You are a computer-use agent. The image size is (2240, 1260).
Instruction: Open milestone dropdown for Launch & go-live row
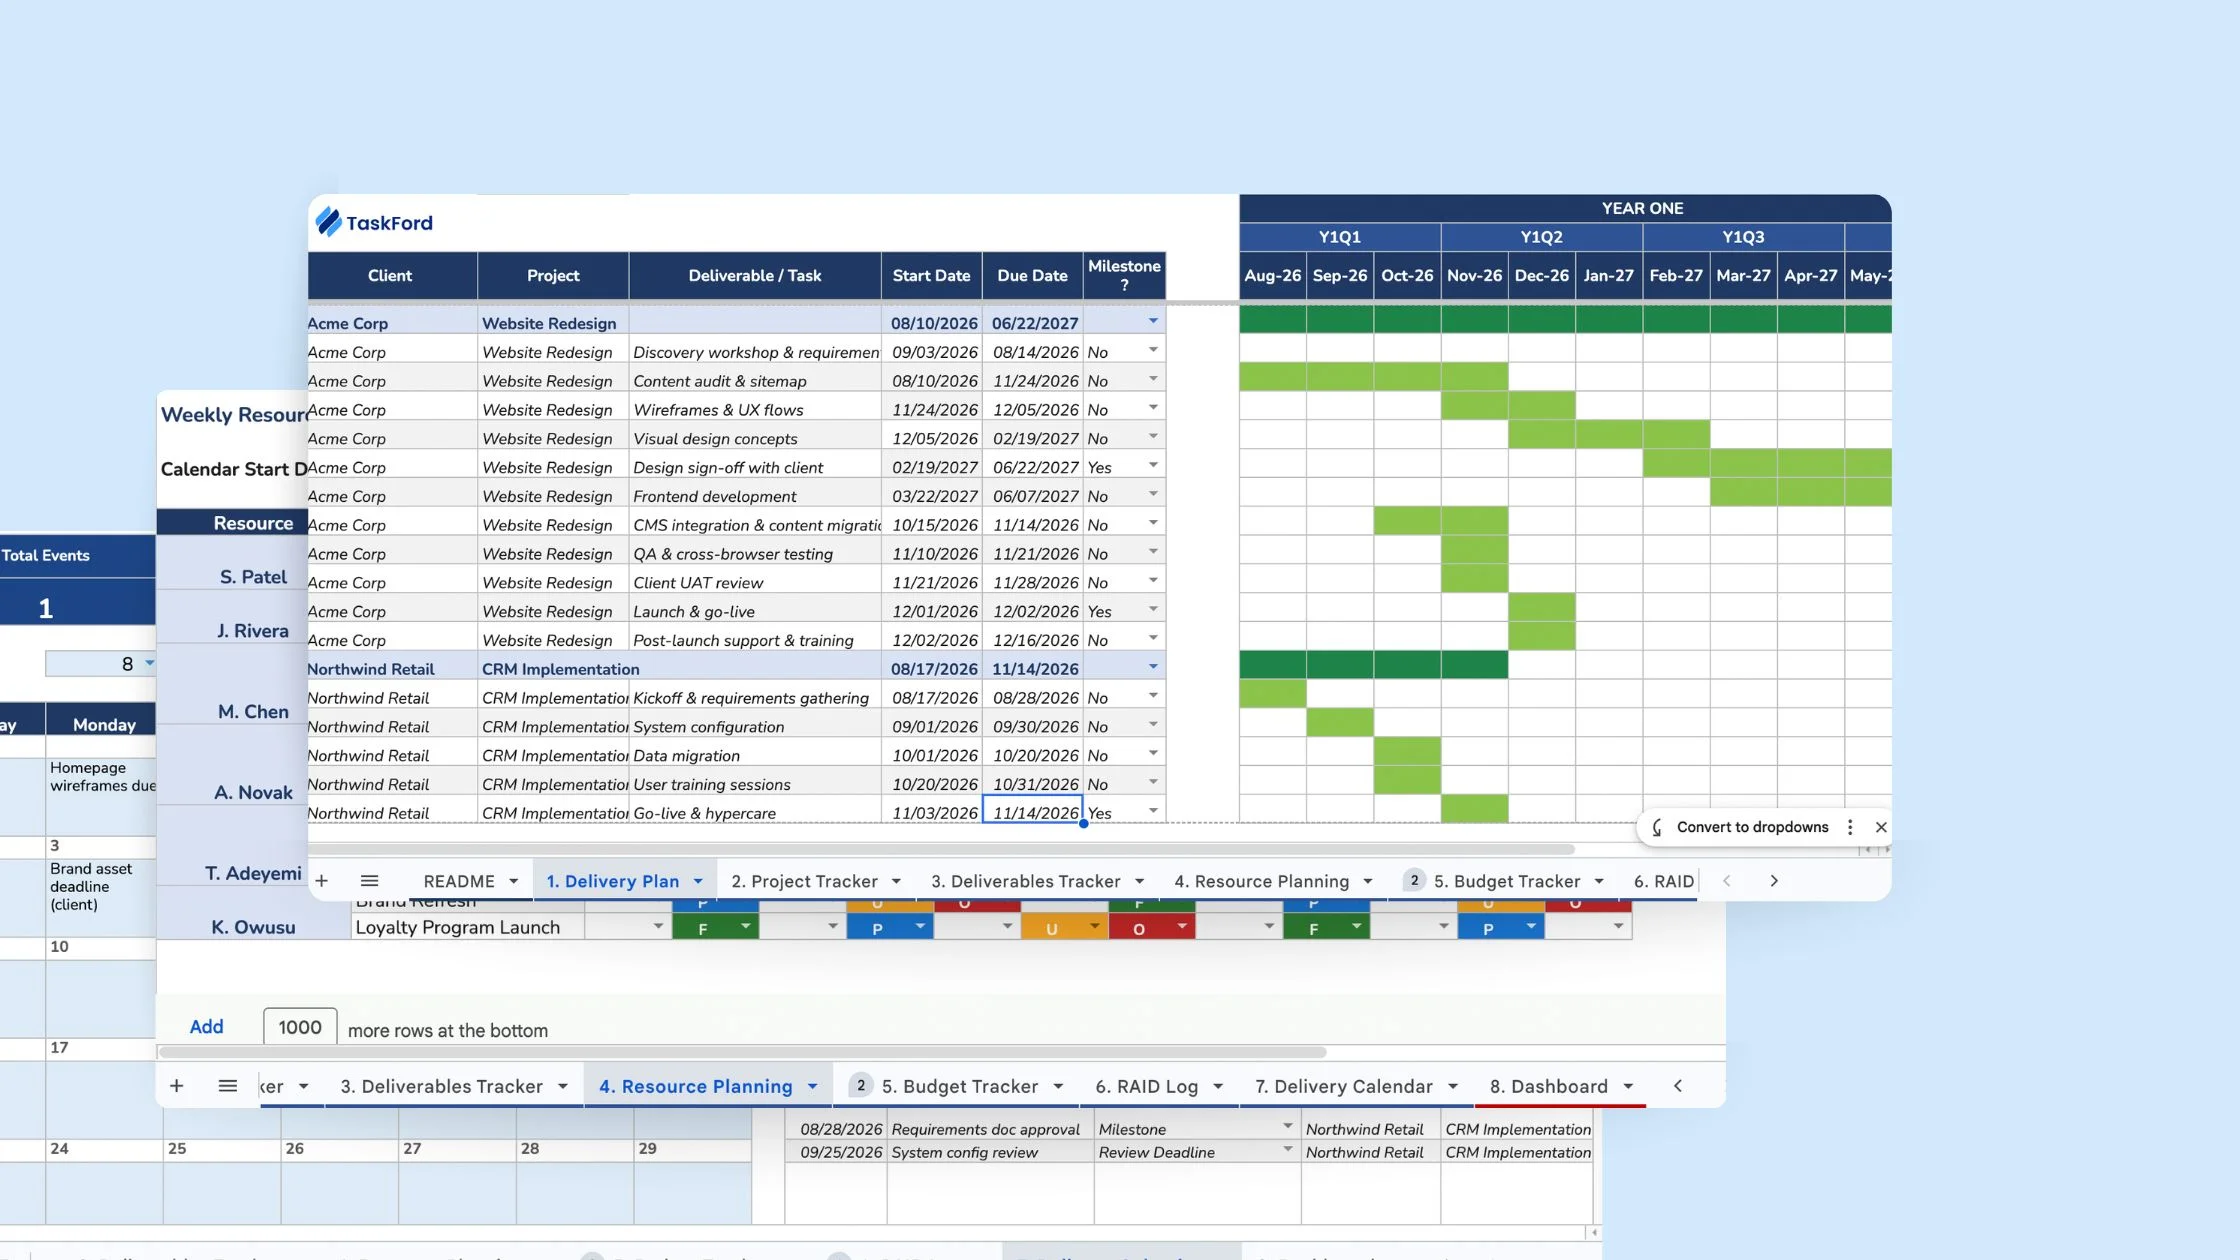pyautogui.click(x=1153, y=609)
